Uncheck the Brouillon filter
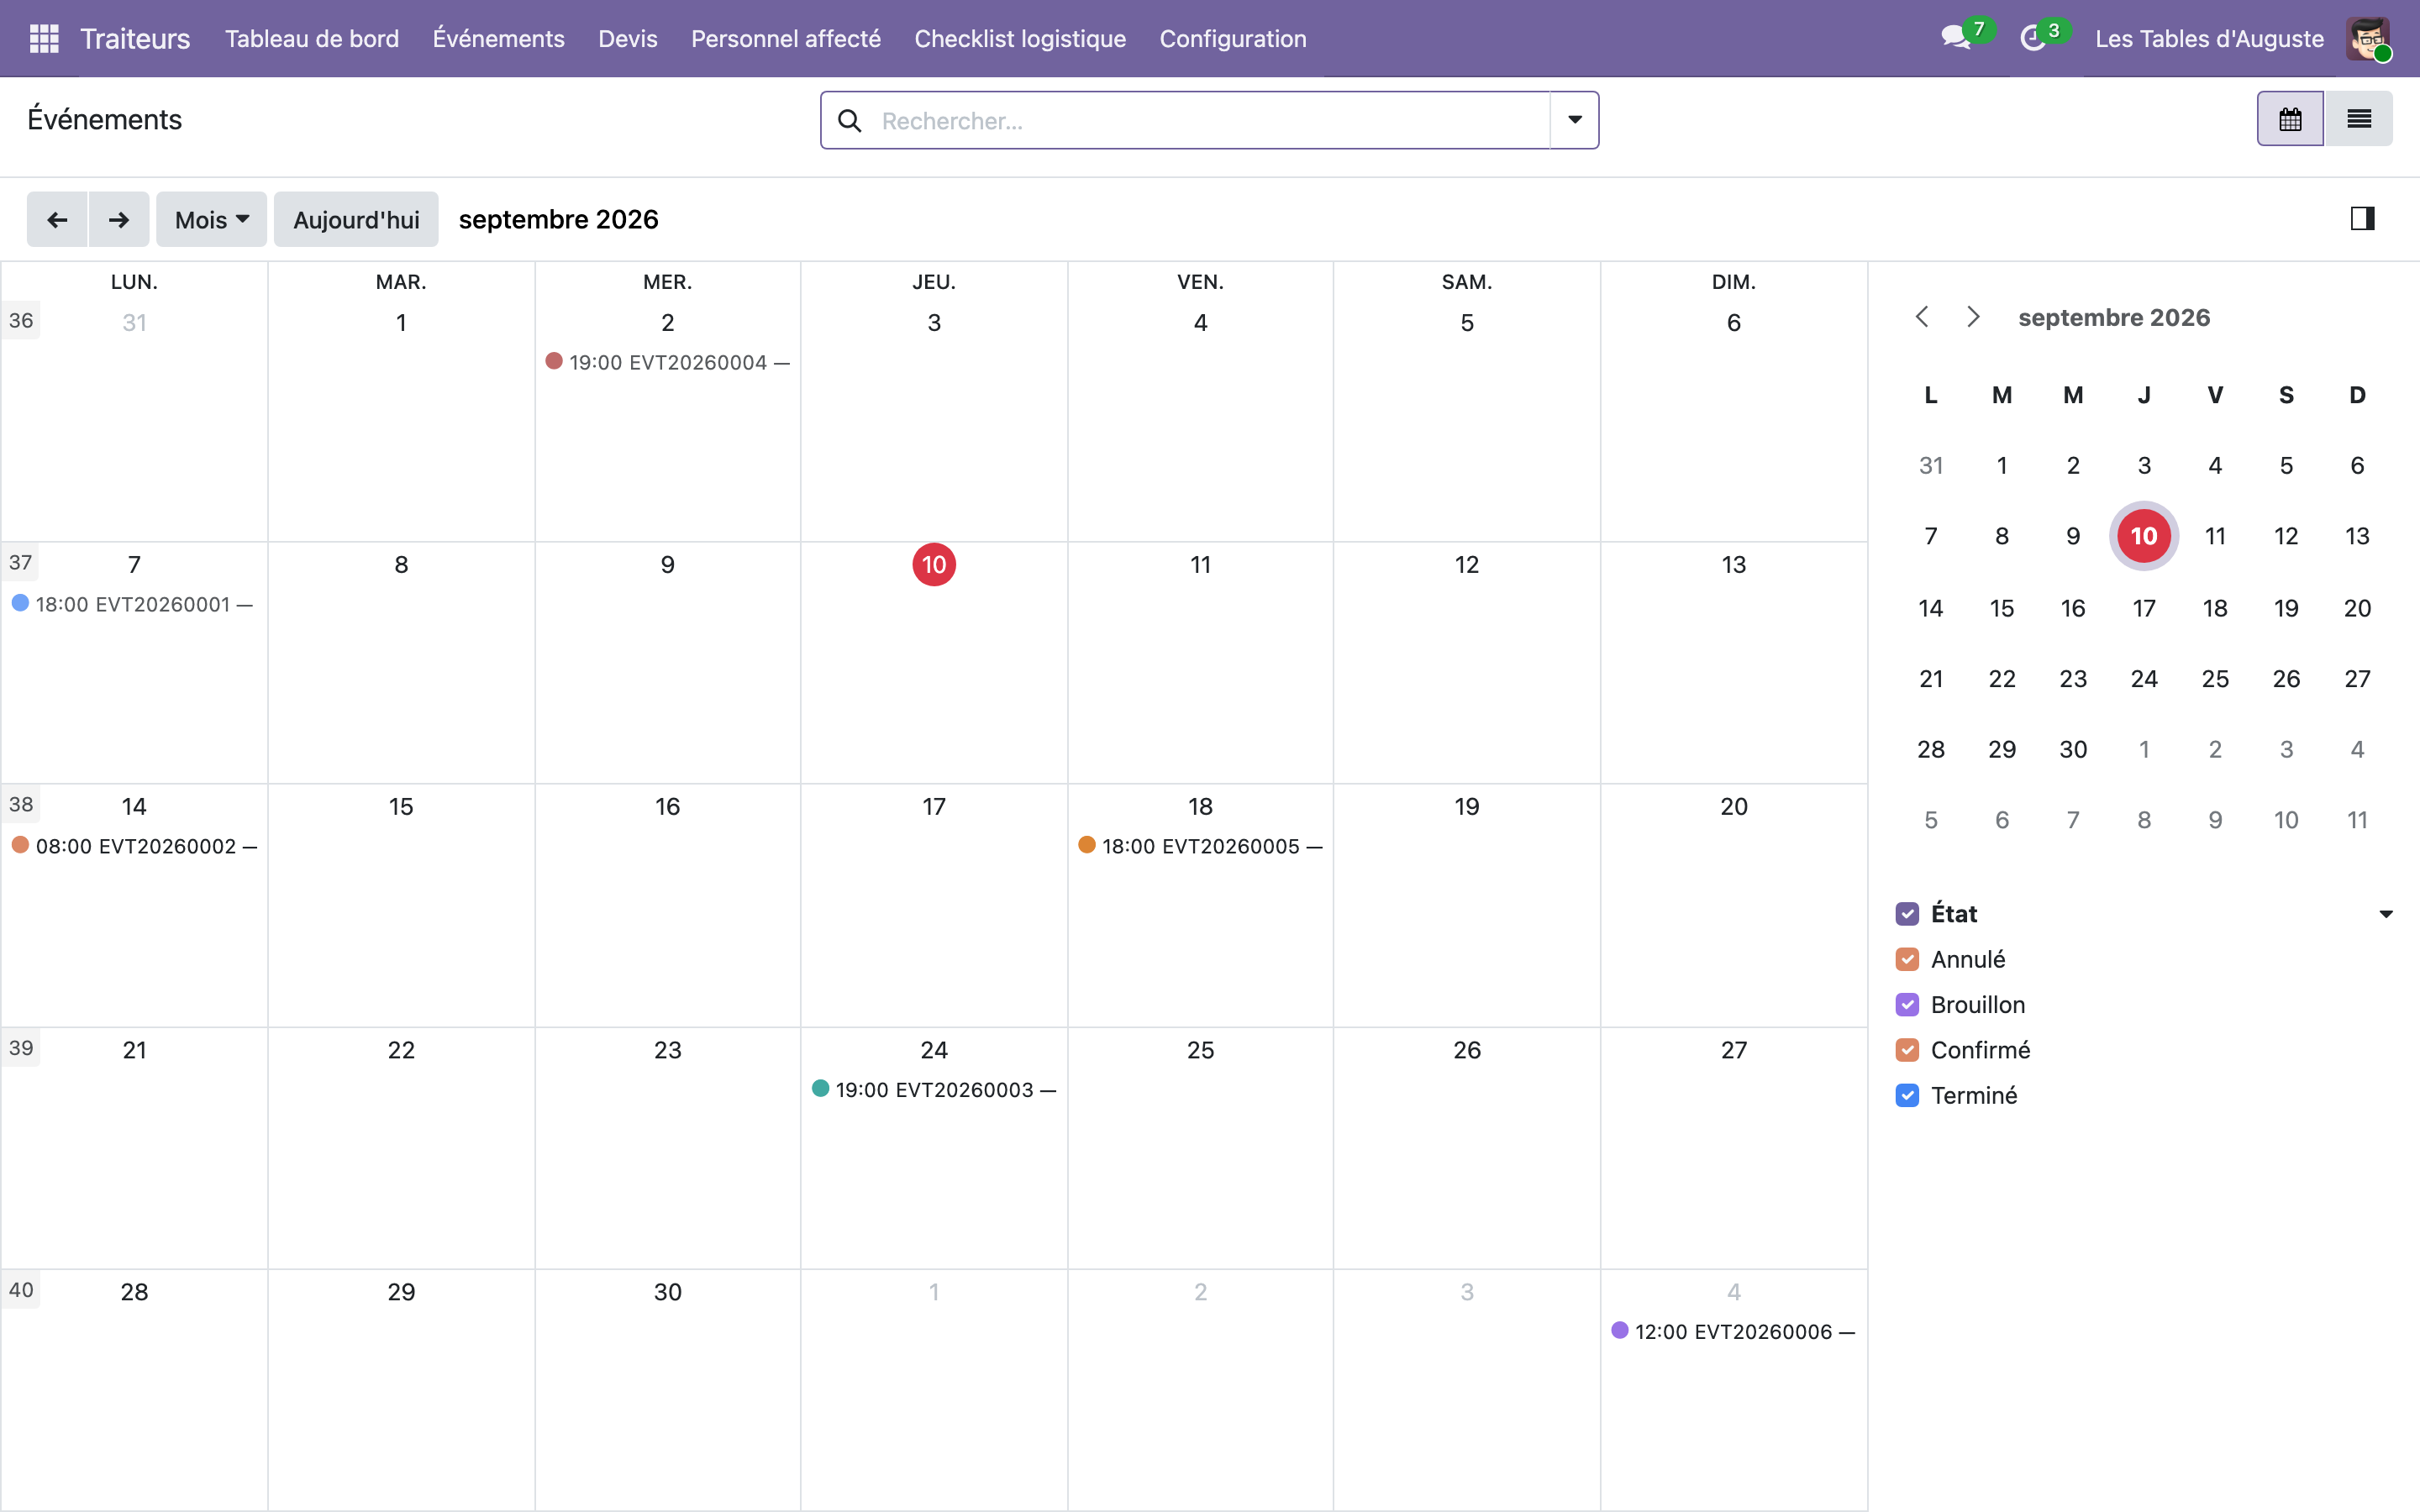Screen dimensions: 2420x1512 (1907, 1005)
